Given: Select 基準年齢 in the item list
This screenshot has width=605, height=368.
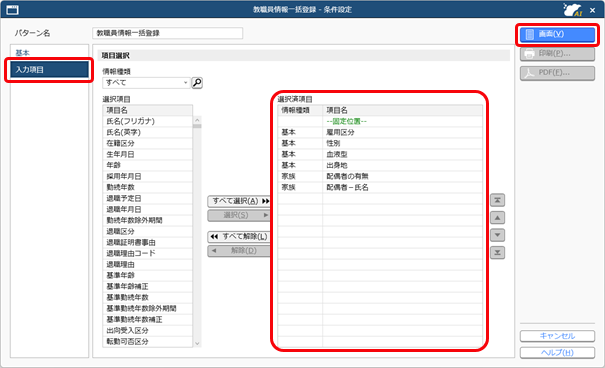Looking at the screenshot, I should (x=147, y=275).
